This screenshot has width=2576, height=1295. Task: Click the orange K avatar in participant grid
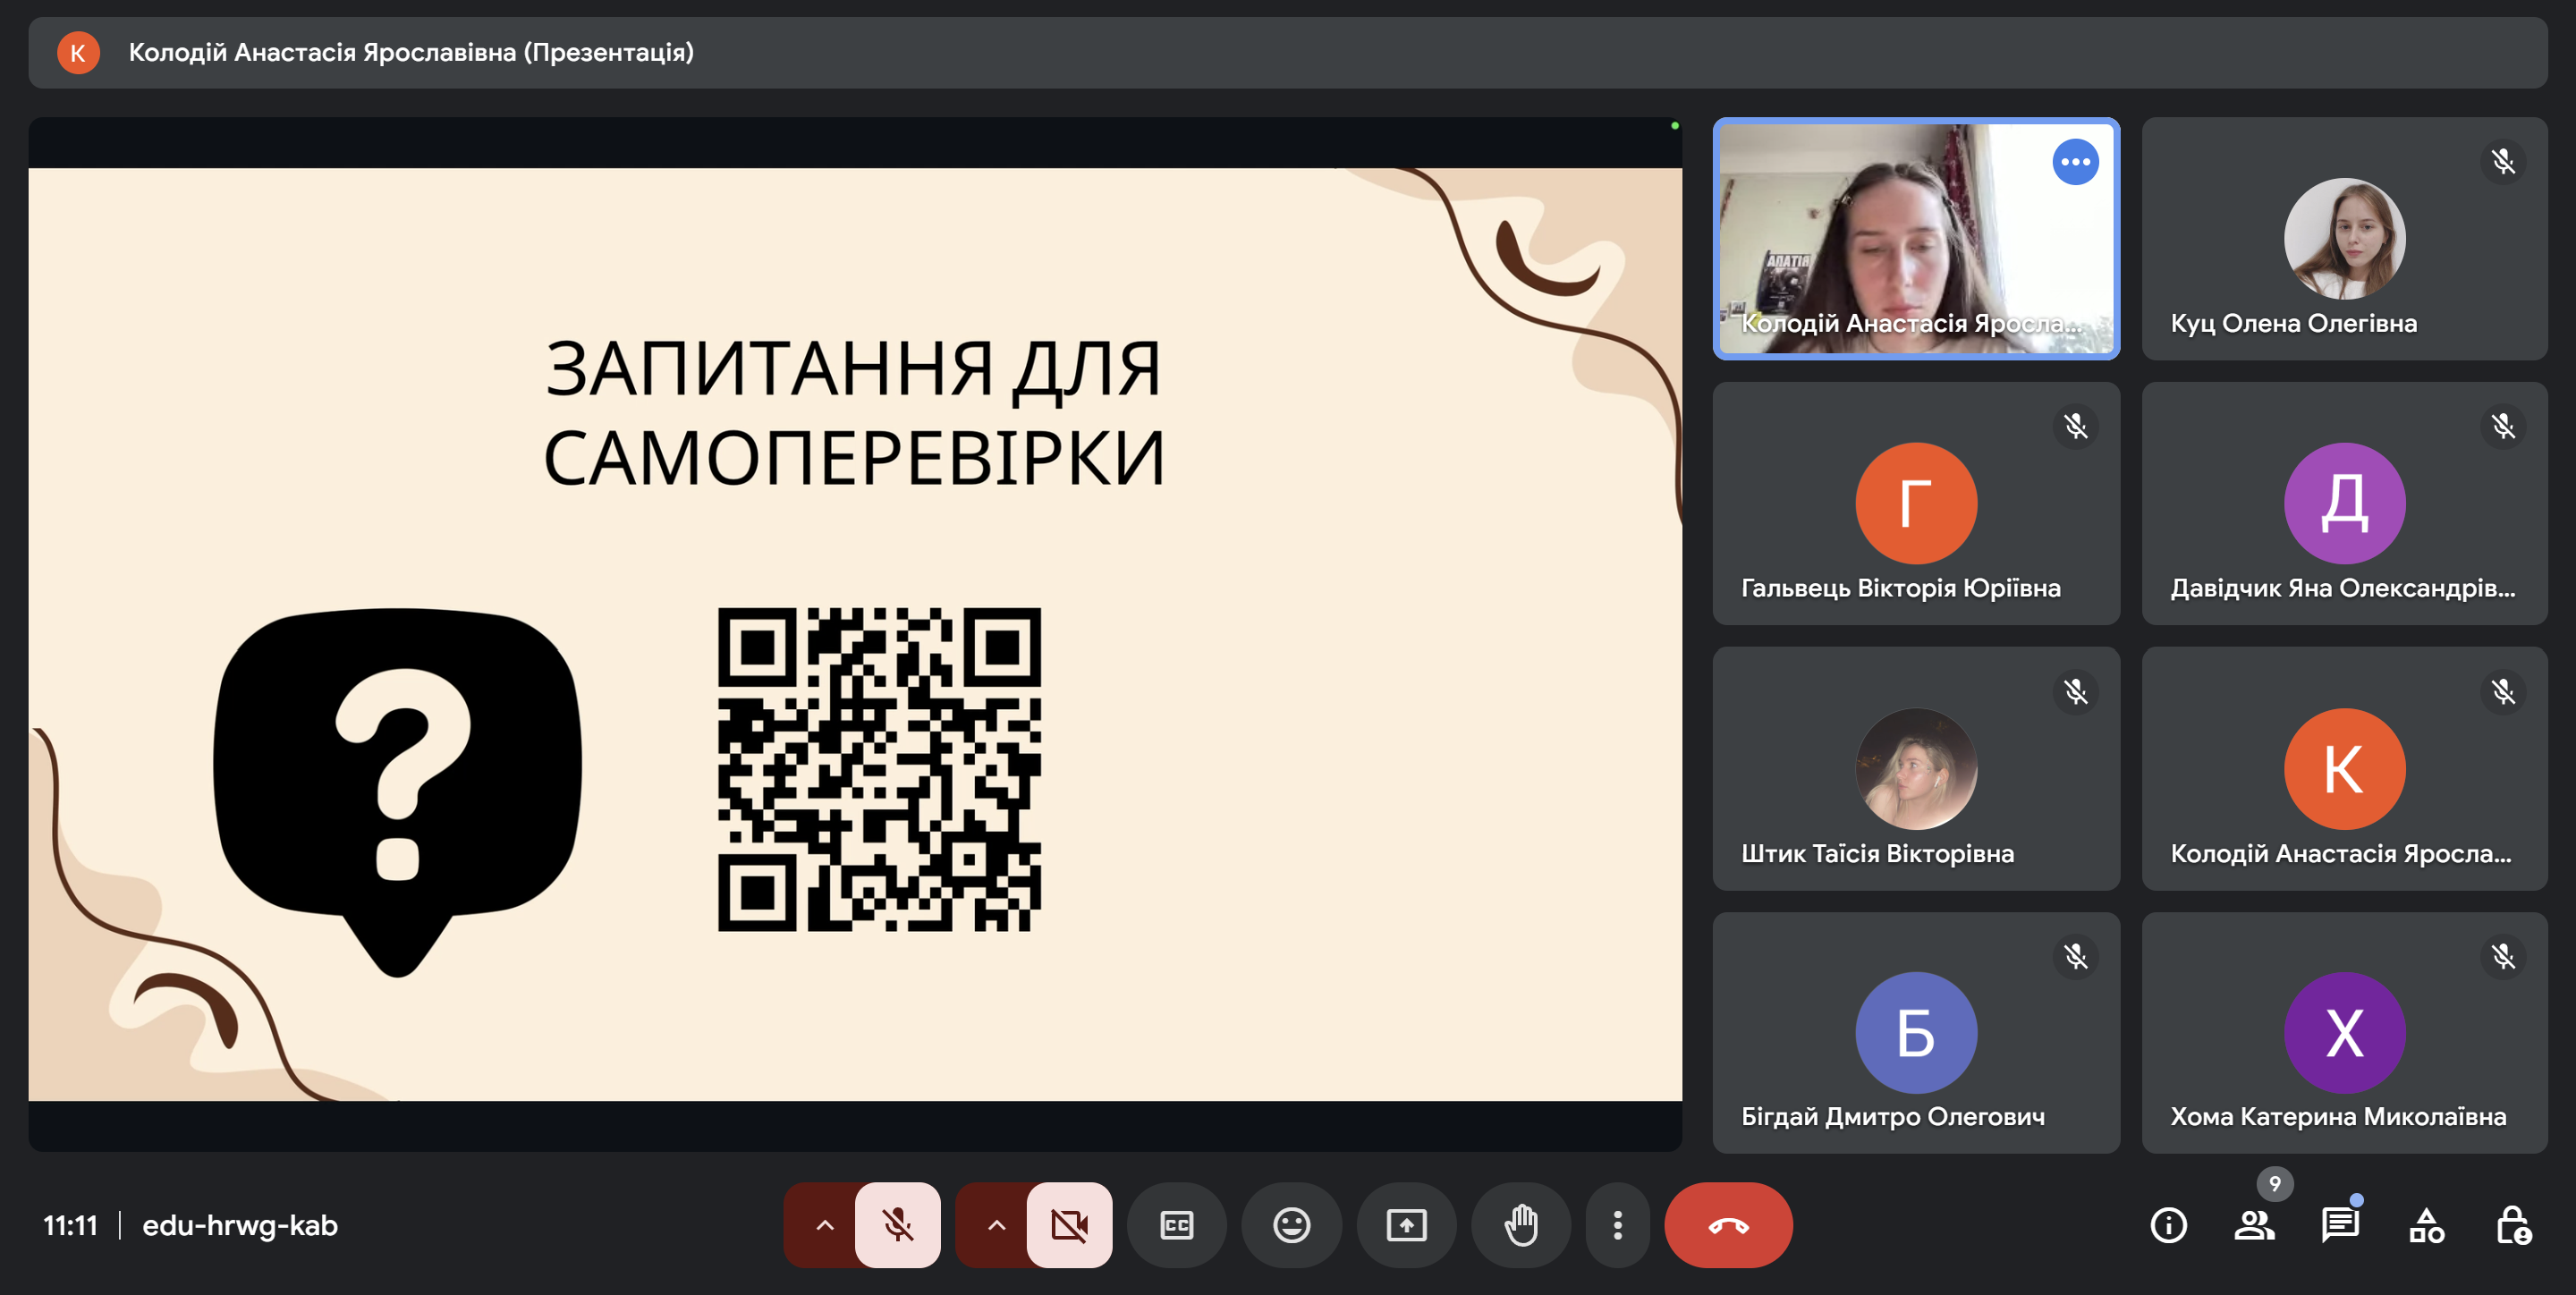point(2344,769)
